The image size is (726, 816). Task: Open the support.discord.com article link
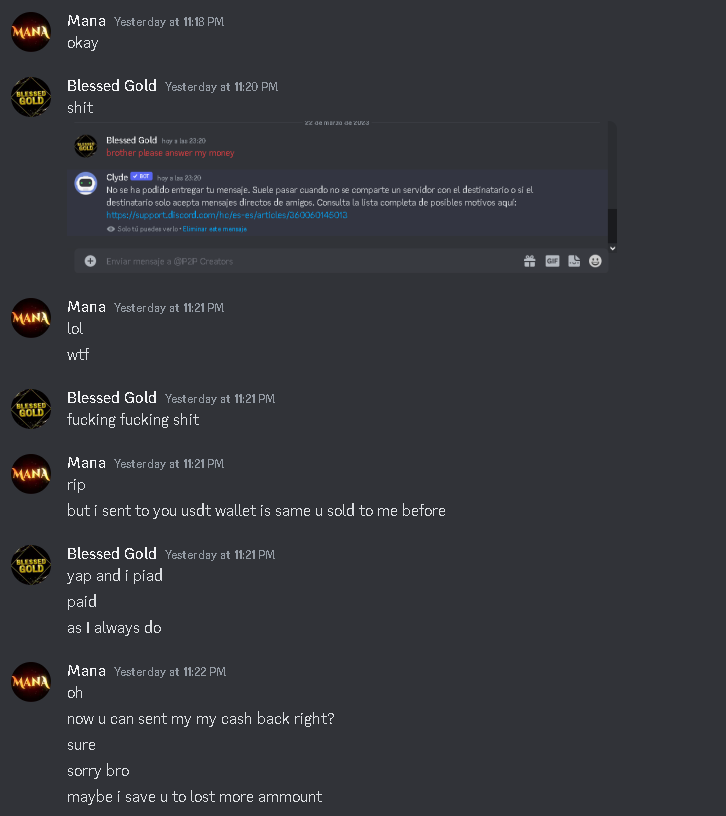[x=227, y=215]
